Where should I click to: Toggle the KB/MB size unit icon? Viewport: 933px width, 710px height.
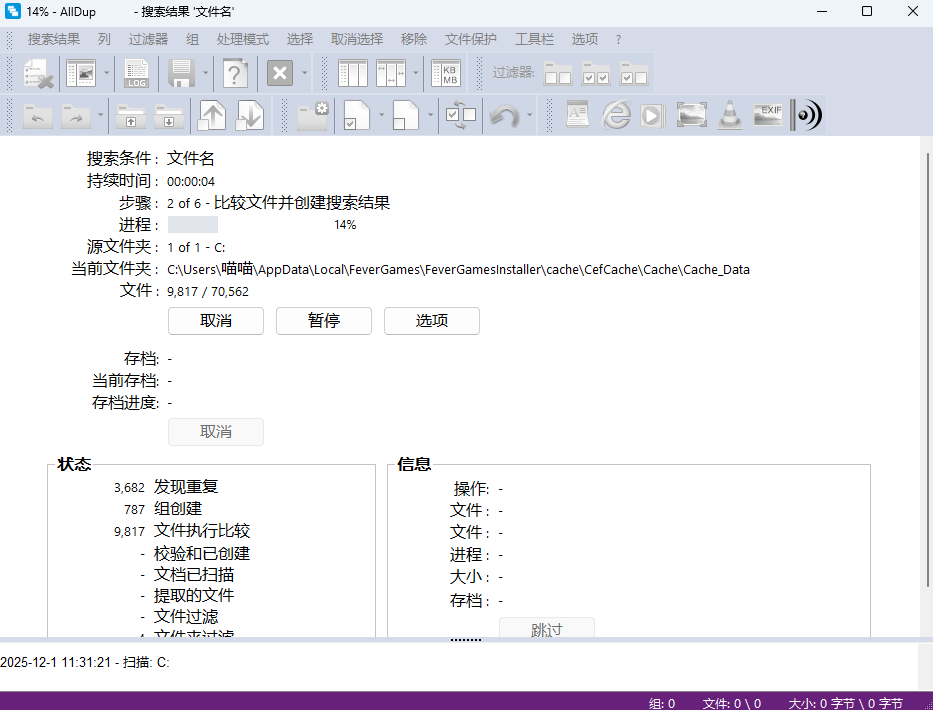[446, 74]
